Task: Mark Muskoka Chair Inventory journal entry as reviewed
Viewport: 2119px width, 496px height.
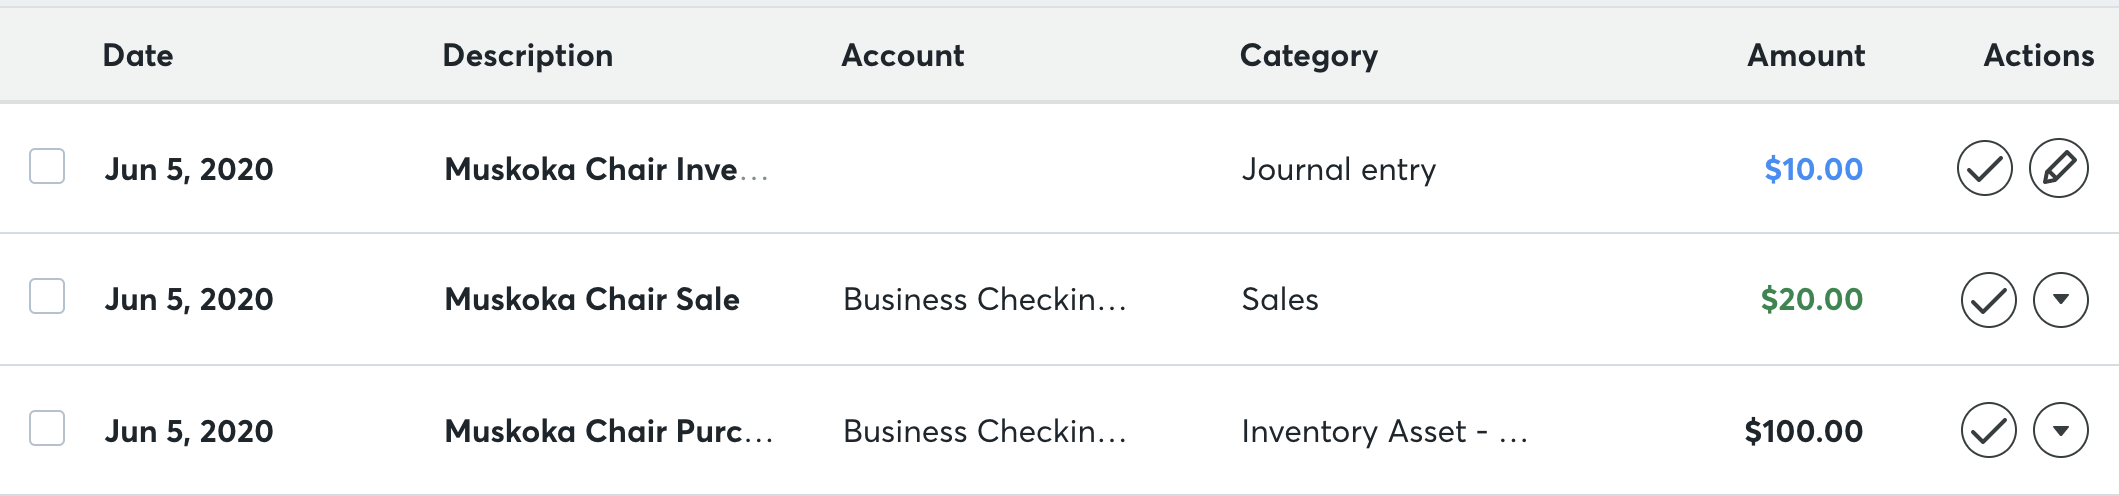Action: pos(1984,168)
